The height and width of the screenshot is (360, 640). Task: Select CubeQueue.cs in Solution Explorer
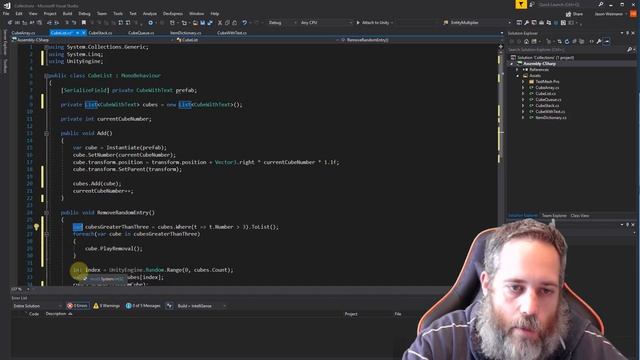tap(548, 100)
